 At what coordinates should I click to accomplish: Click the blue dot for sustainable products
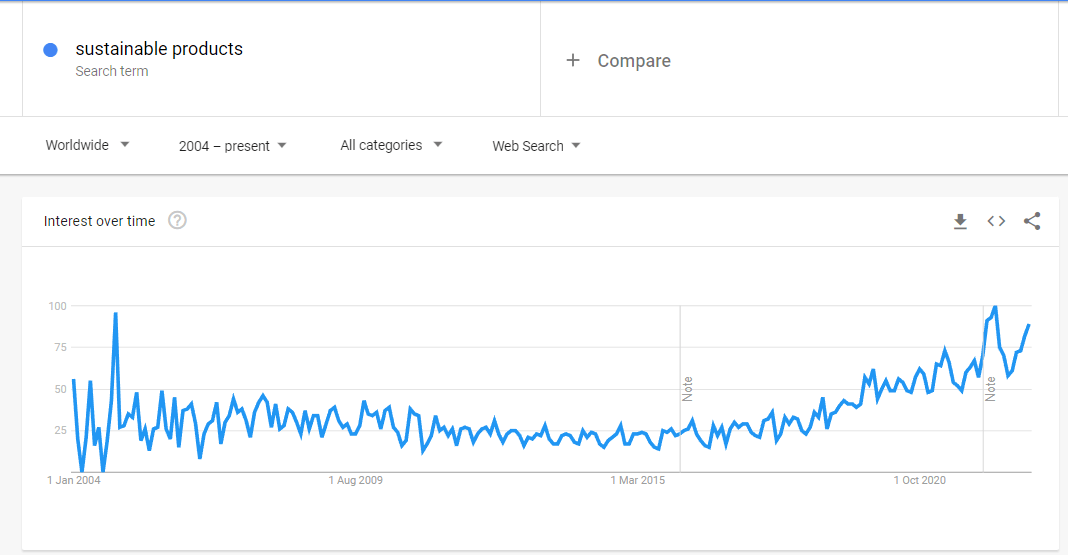coord(50,50)
